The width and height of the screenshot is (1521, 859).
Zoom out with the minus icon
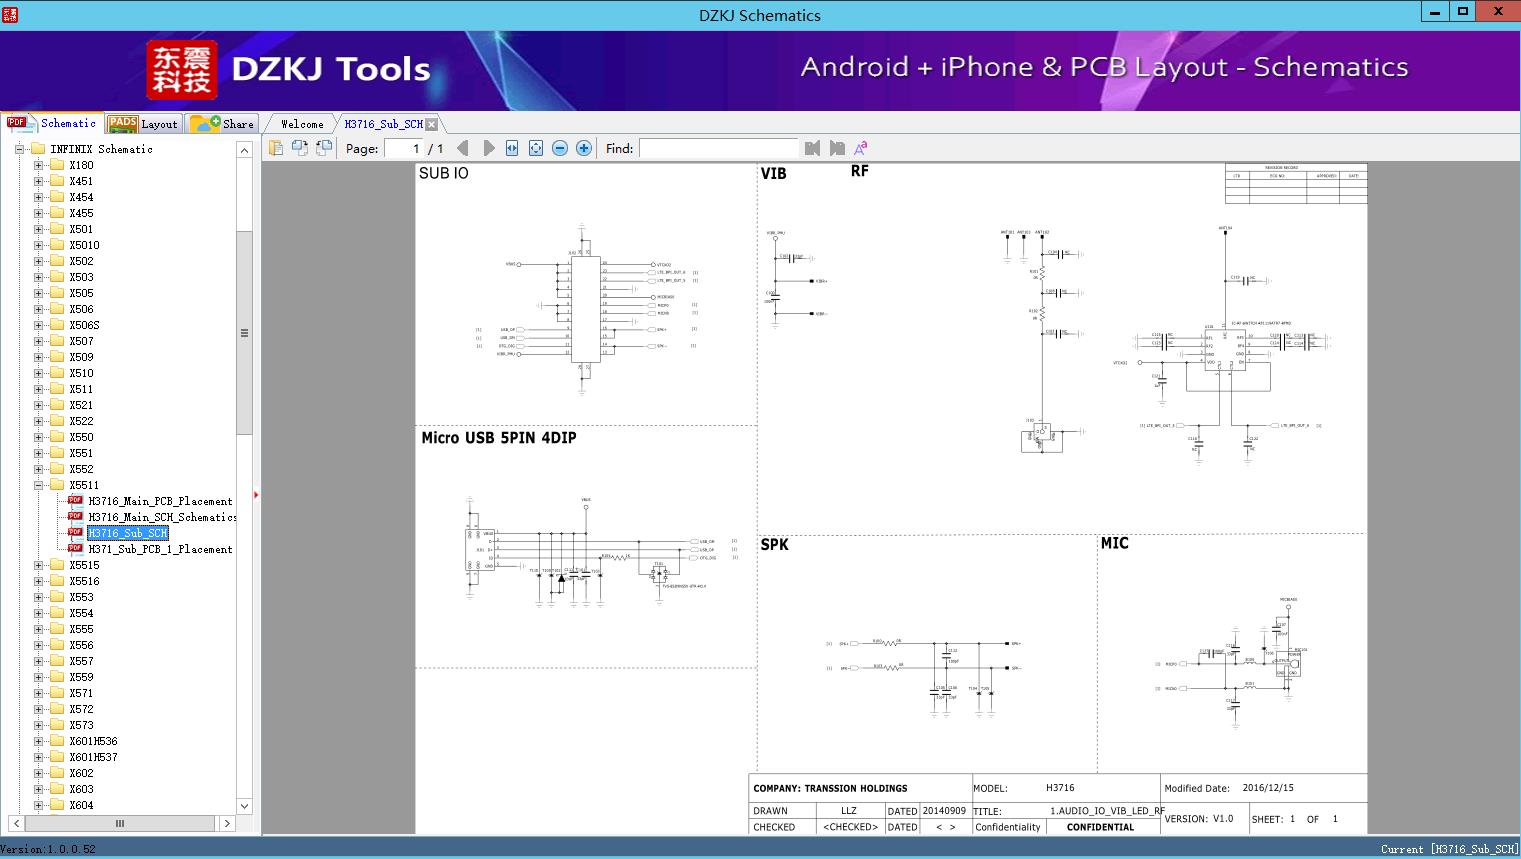click(x=560, y=148)
